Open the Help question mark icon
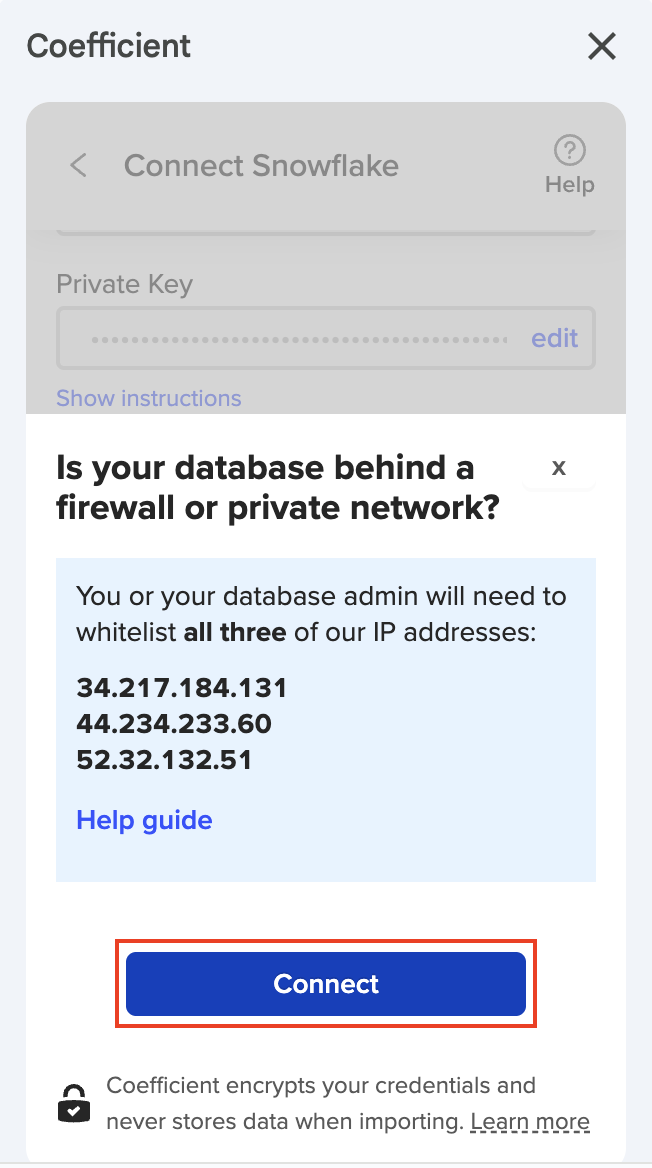Image resolution: width=652 pixels, height=1168 pixels. click(x=569, y=152)
